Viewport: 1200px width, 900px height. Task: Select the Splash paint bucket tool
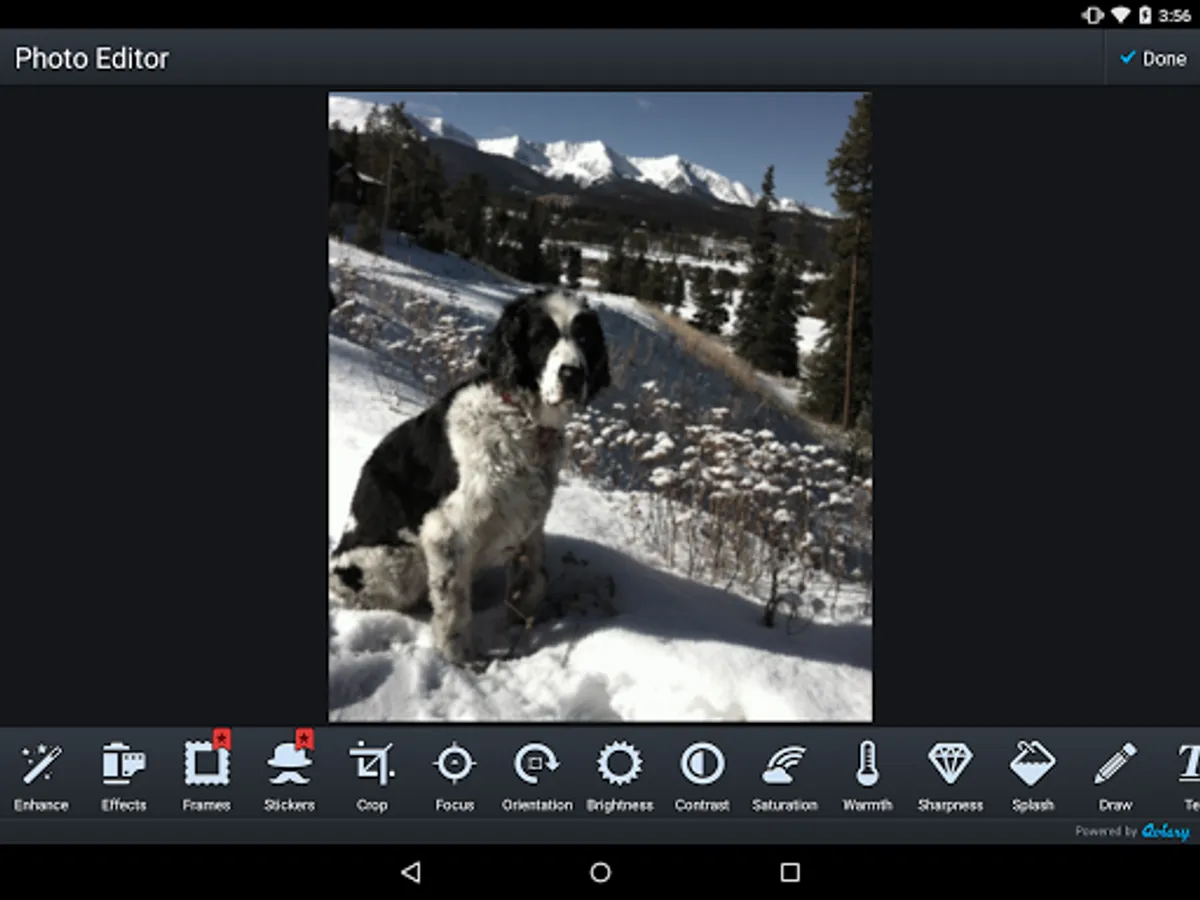point(1032,776)
